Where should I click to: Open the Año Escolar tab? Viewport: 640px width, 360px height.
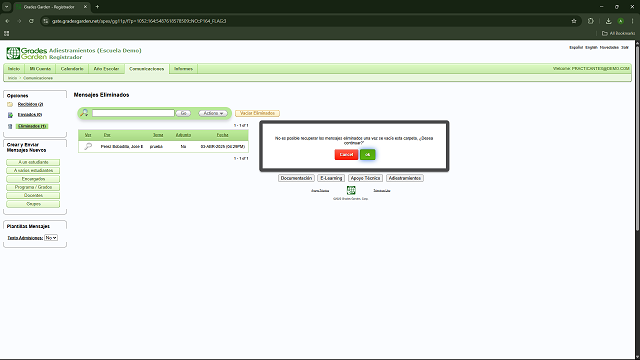106,69
